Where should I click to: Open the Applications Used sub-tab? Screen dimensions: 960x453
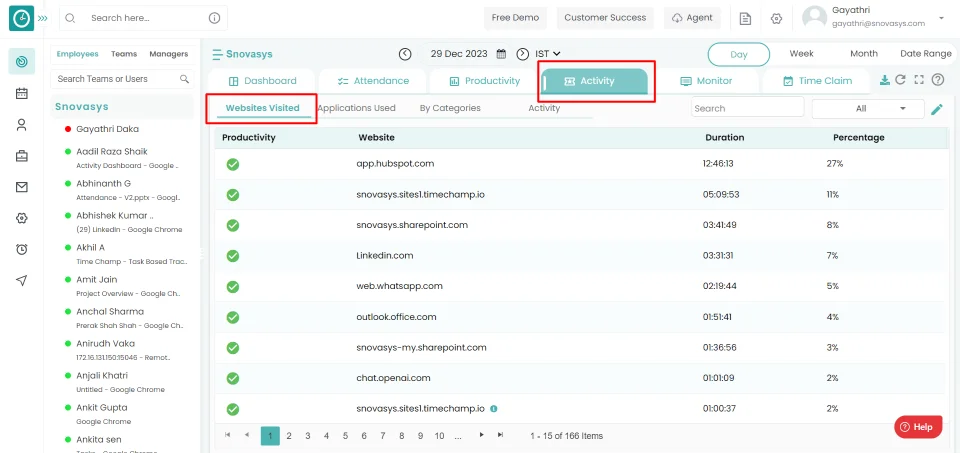click(357, 108)
